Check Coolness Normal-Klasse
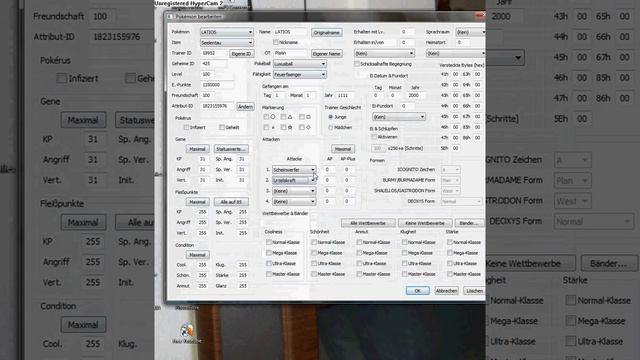 (269, 242)
